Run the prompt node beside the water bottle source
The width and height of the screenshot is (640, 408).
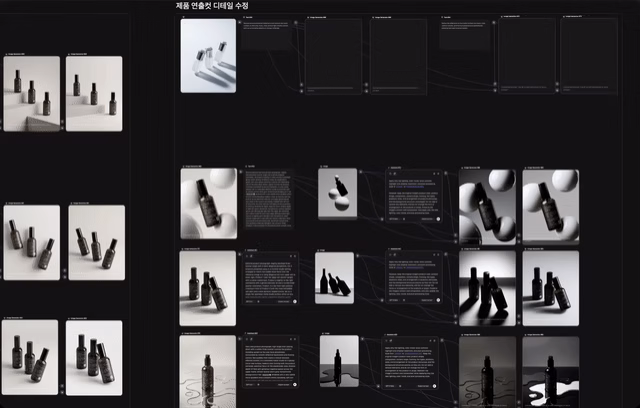(x=295, y=384)
